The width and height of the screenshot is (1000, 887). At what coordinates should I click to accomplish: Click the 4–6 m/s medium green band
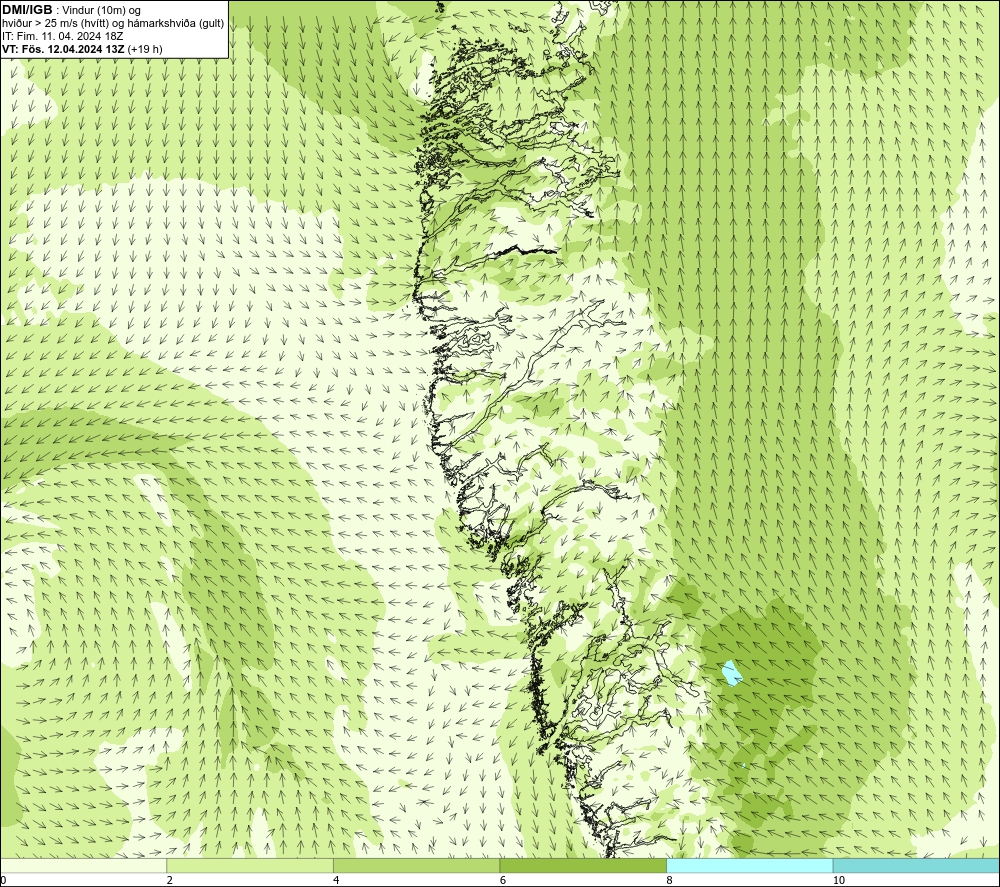click(x=416, y=865)
